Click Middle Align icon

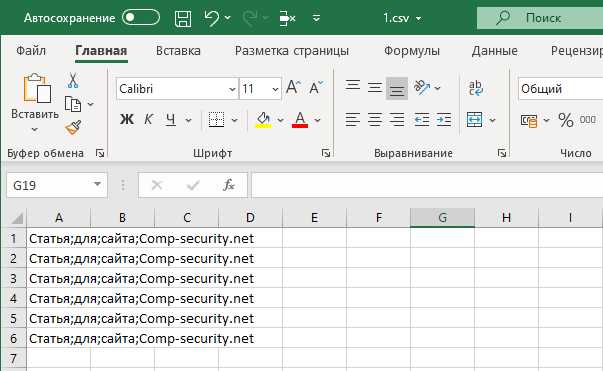tap(375, 87)
